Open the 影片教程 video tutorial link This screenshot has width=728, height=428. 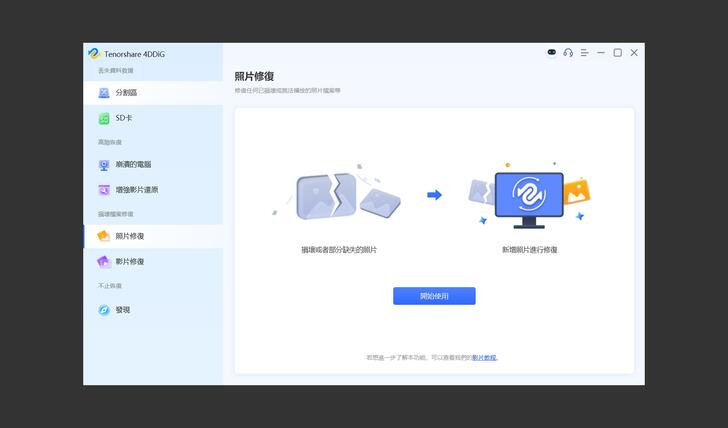484,357
